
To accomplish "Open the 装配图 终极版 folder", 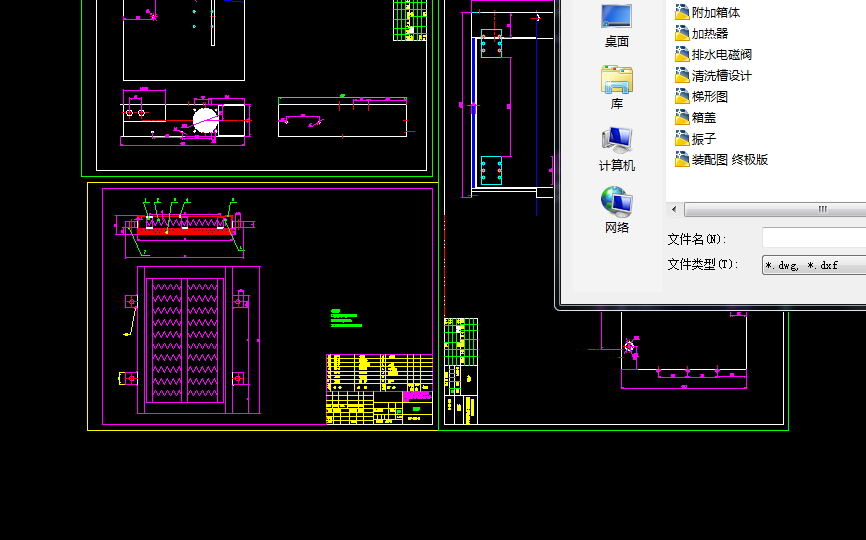I will pos(721,160).
